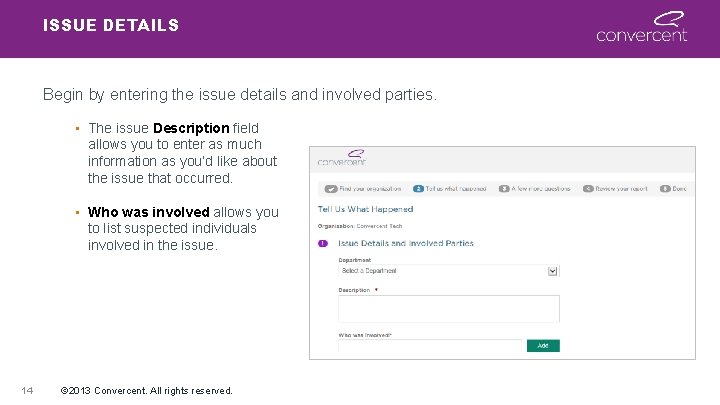
Task: Go to the Find your organization step
Action: click(370, 188)
